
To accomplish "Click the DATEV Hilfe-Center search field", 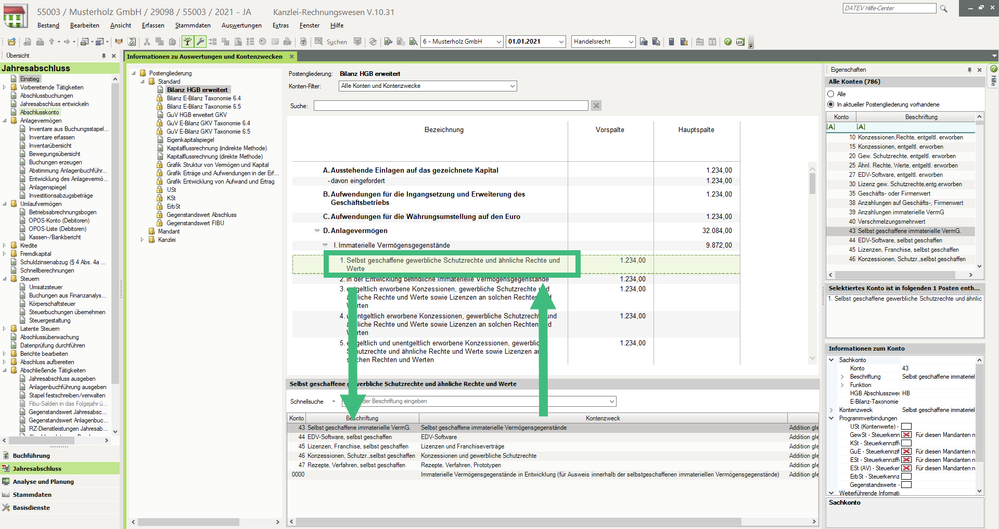I will (889, 8).
